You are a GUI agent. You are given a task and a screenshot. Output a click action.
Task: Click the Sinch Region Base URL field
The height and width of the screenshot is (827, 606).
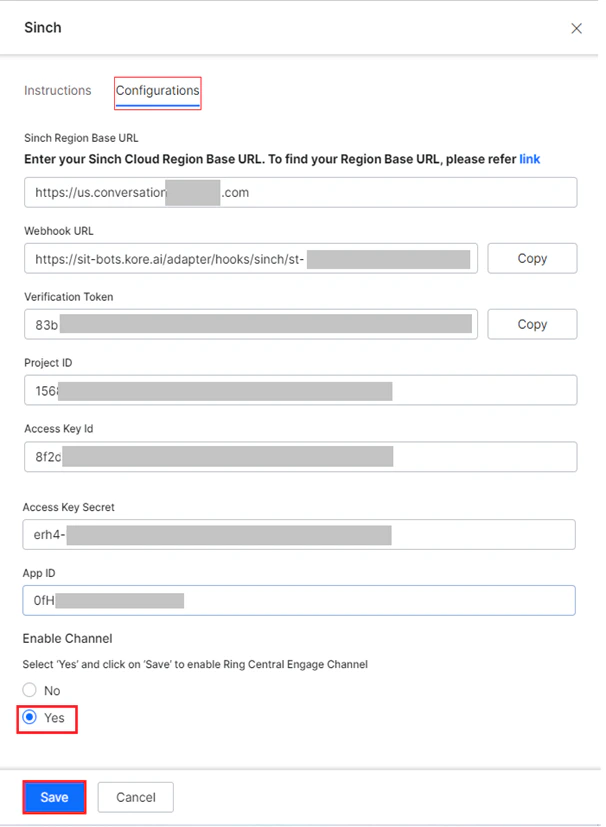(x=301, y=193)
